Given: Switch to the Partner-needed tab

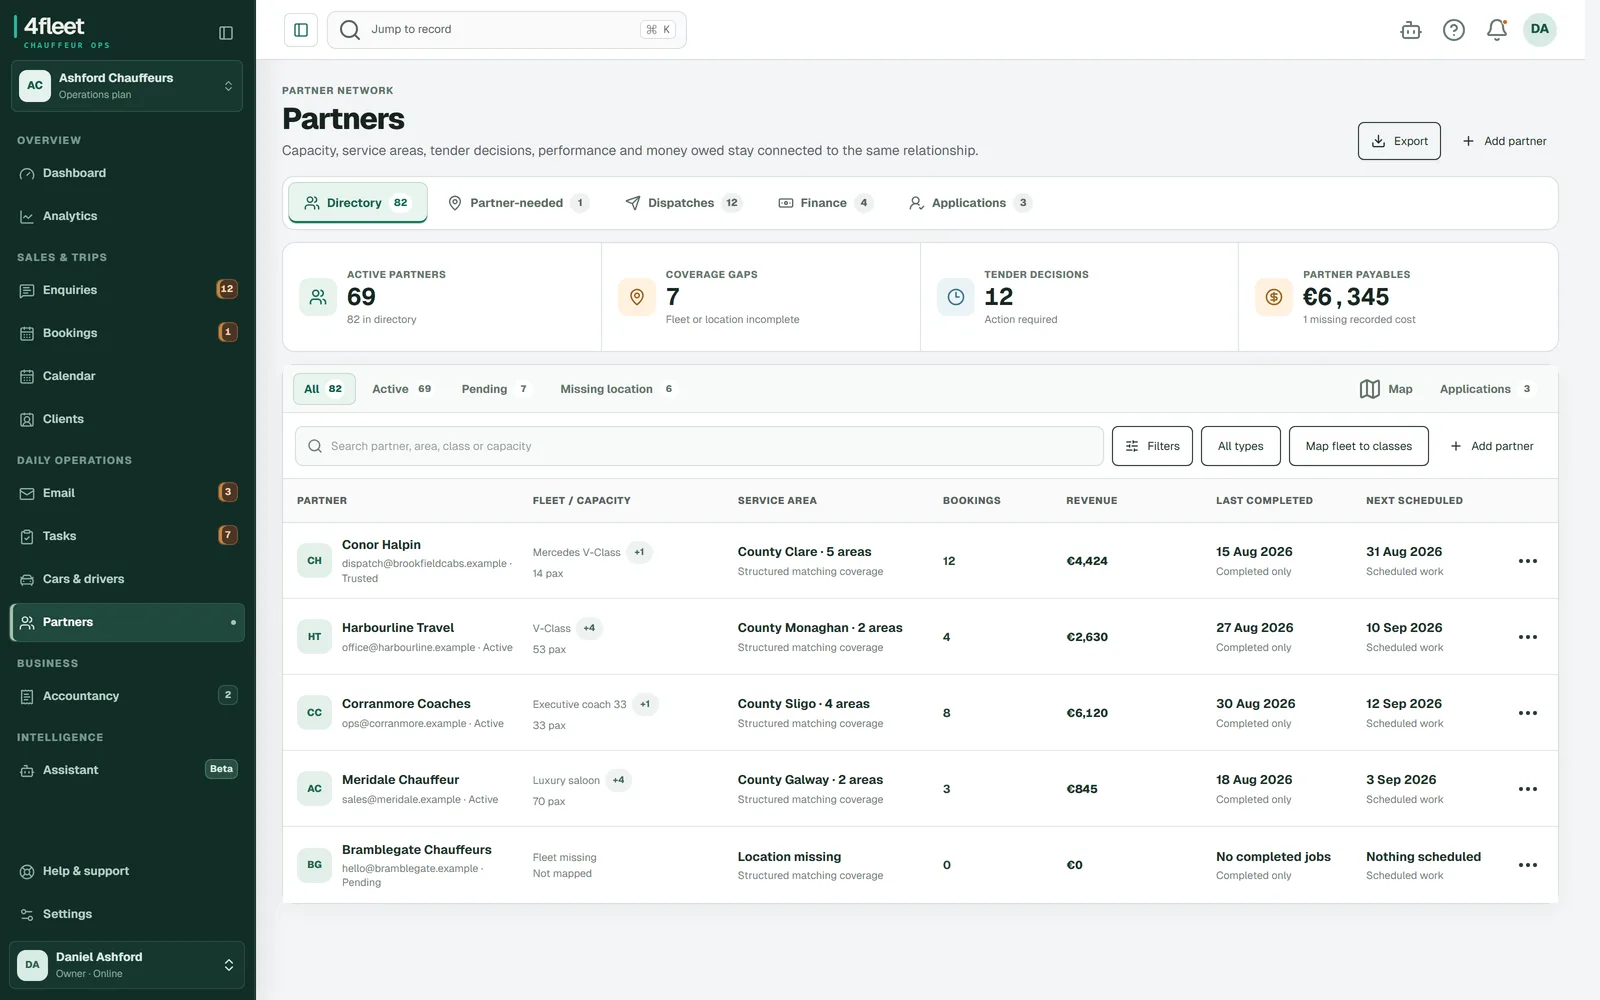Looking at the screenshot, I should click(518, 203).
